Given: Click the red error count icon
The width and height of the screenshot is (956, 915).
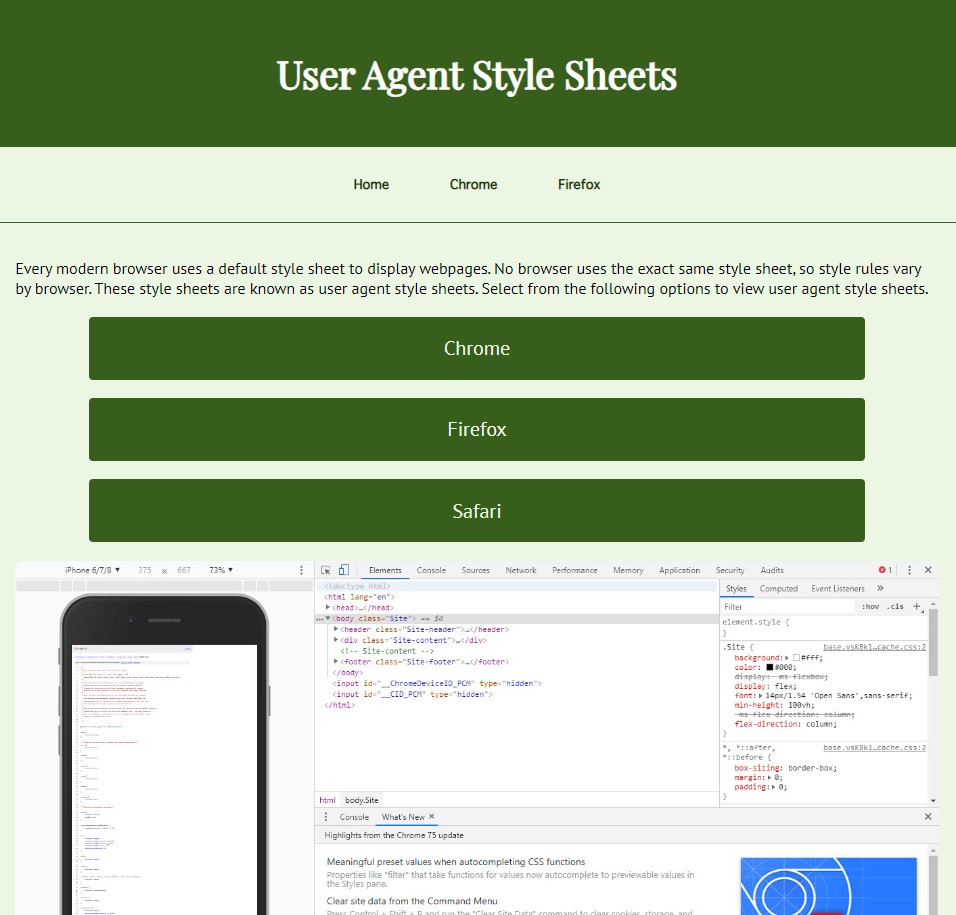Looking at the screenshot, I should 884,570.
